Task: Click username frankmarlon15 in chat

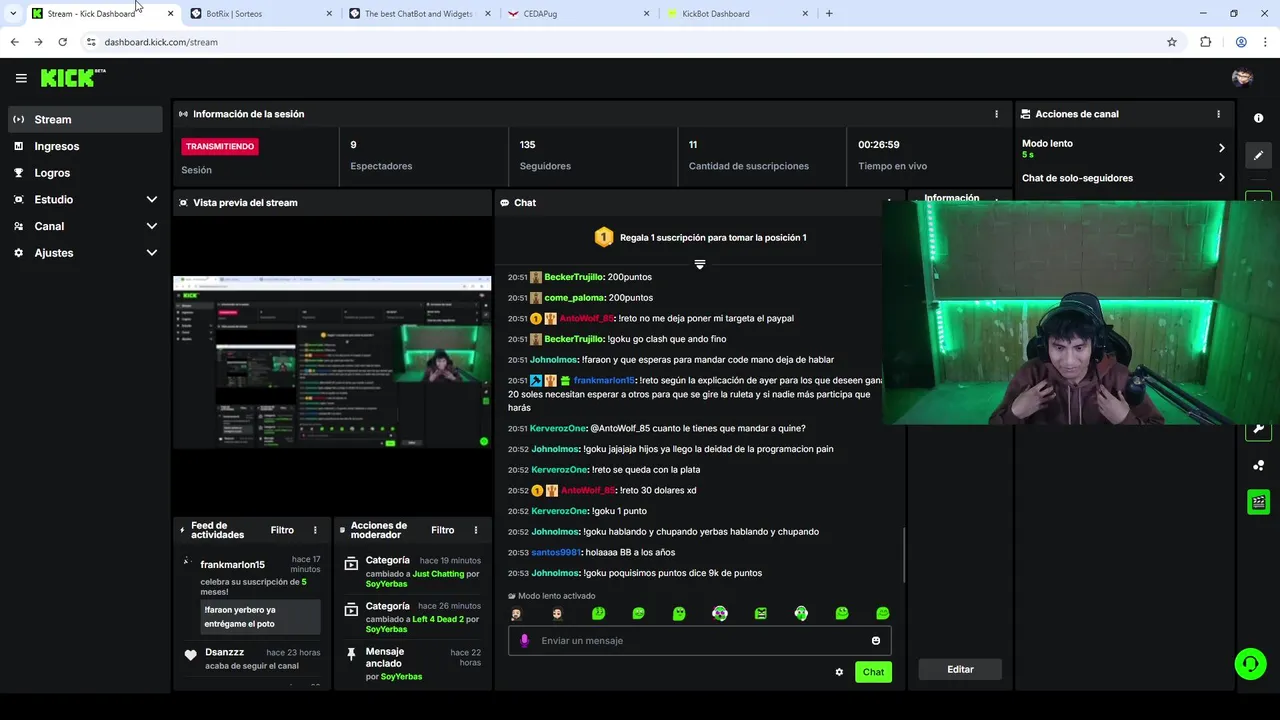Action: click(x=603, y=380)
